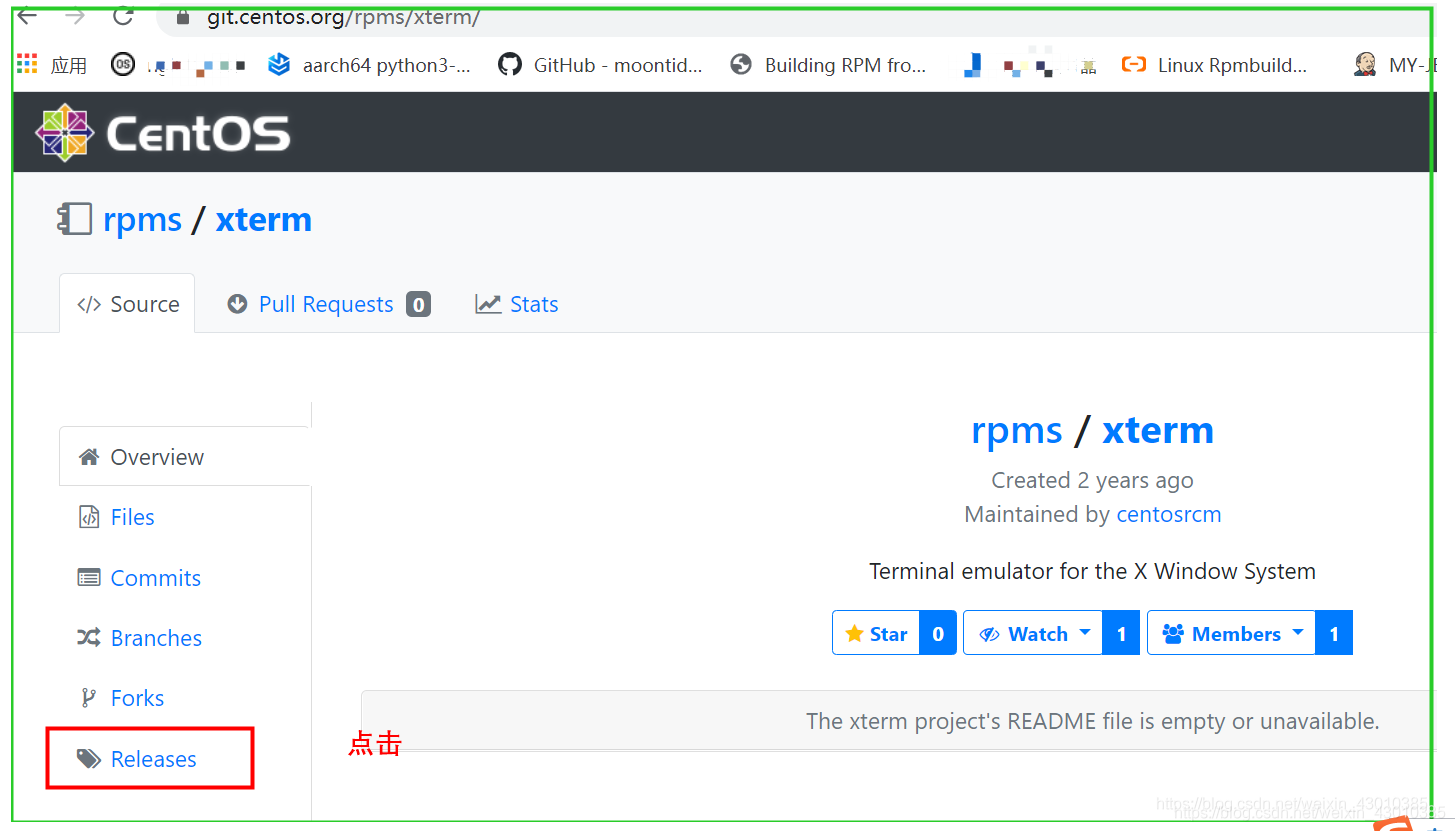The image size is (1455, 831).
Task: Open Files in sidebar
Action: click(x=132, y=517)
